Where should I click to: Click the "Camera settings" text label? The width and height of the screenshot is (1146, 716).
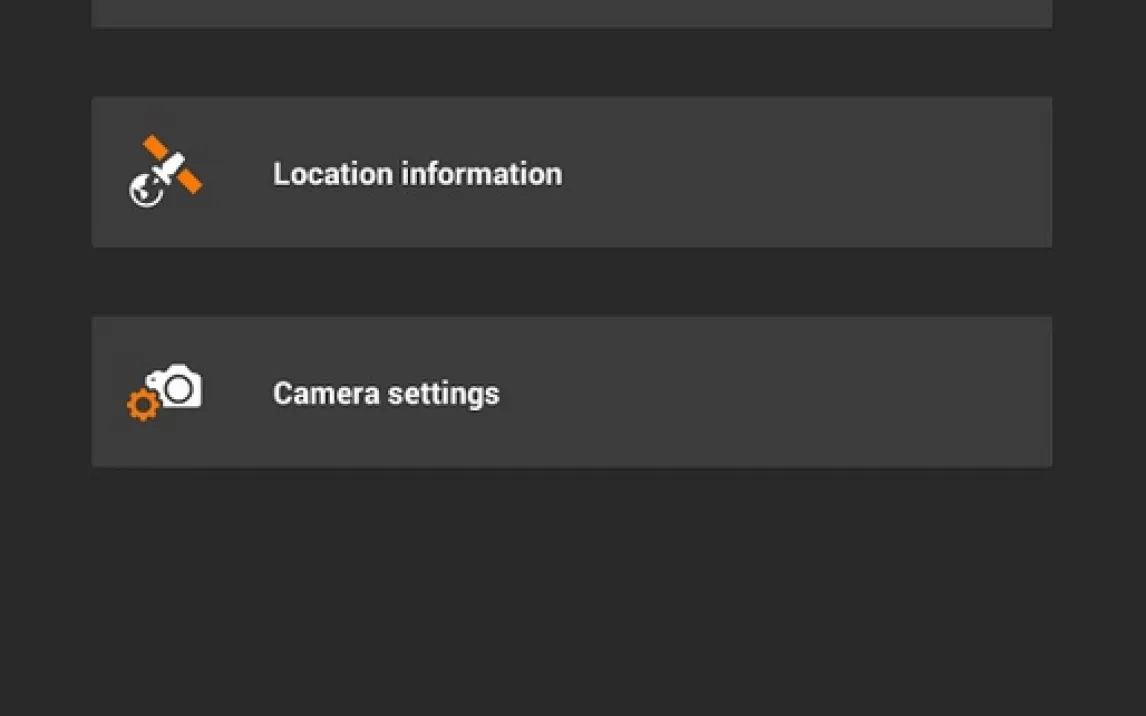386,393
